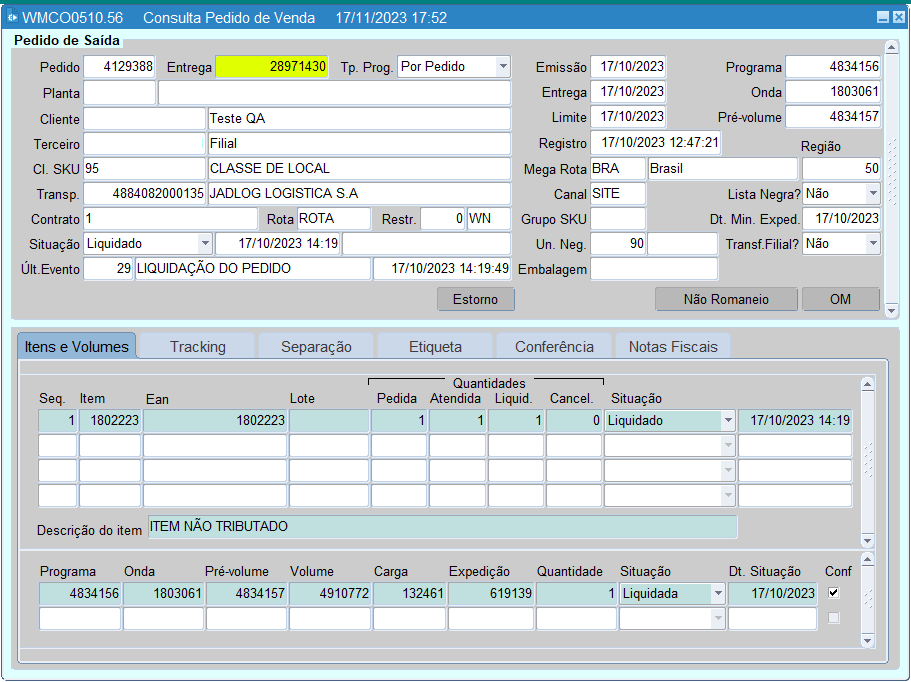This screenshot has width=911, height=682.
Task: Click the OM button
Action: [840, 299]
